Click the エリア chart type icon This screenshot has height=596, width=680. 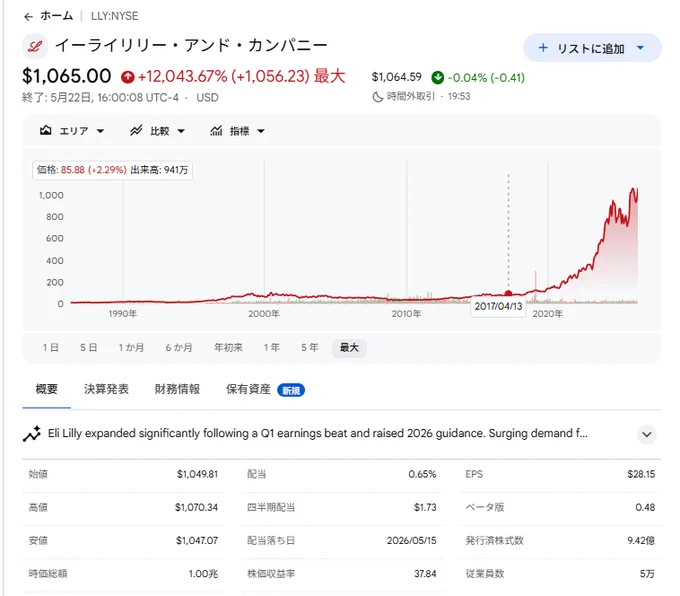click(46, 131)
